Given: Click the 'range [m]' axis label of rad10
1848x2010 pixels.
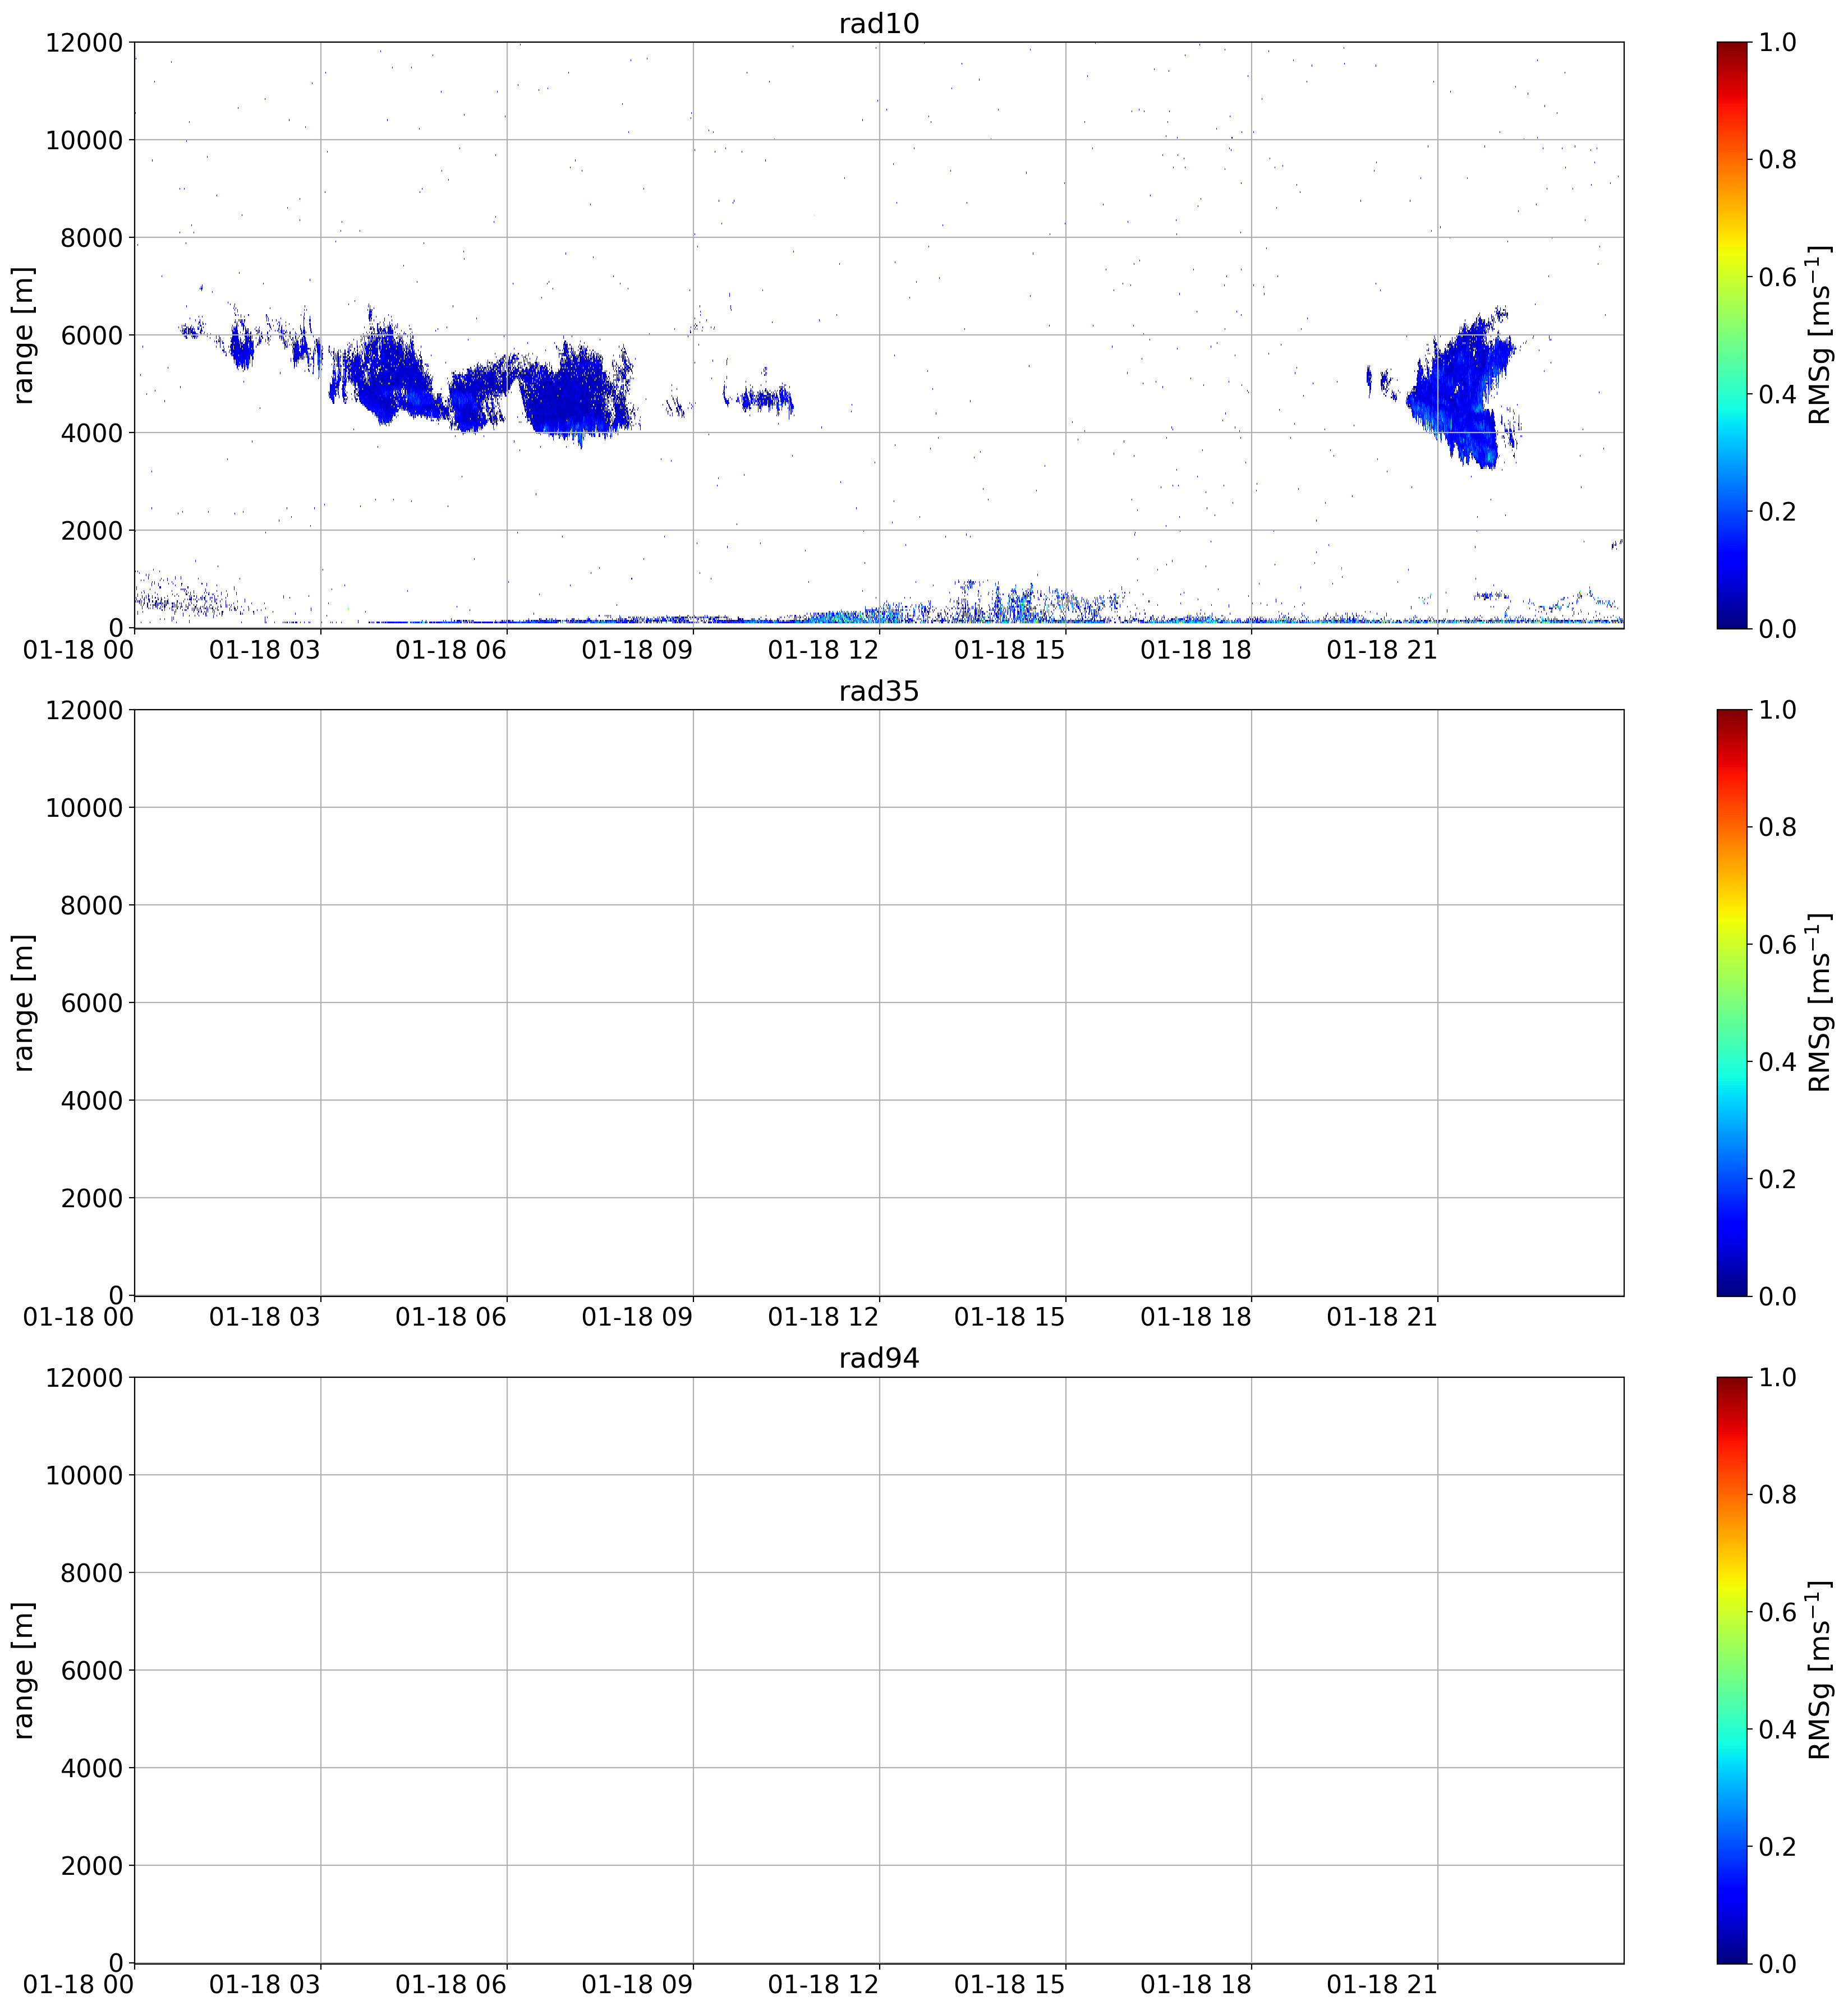Looking at the screenshot, I should [x=23, y=335].
